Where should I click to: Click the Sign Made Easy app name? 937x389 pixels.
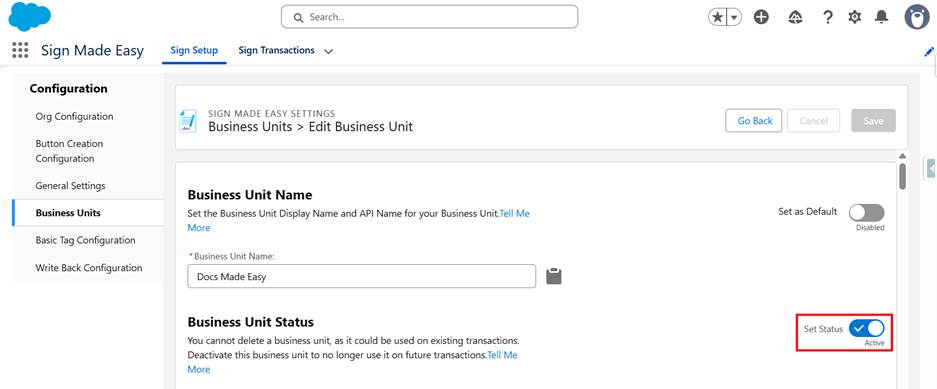coord(92,51)
